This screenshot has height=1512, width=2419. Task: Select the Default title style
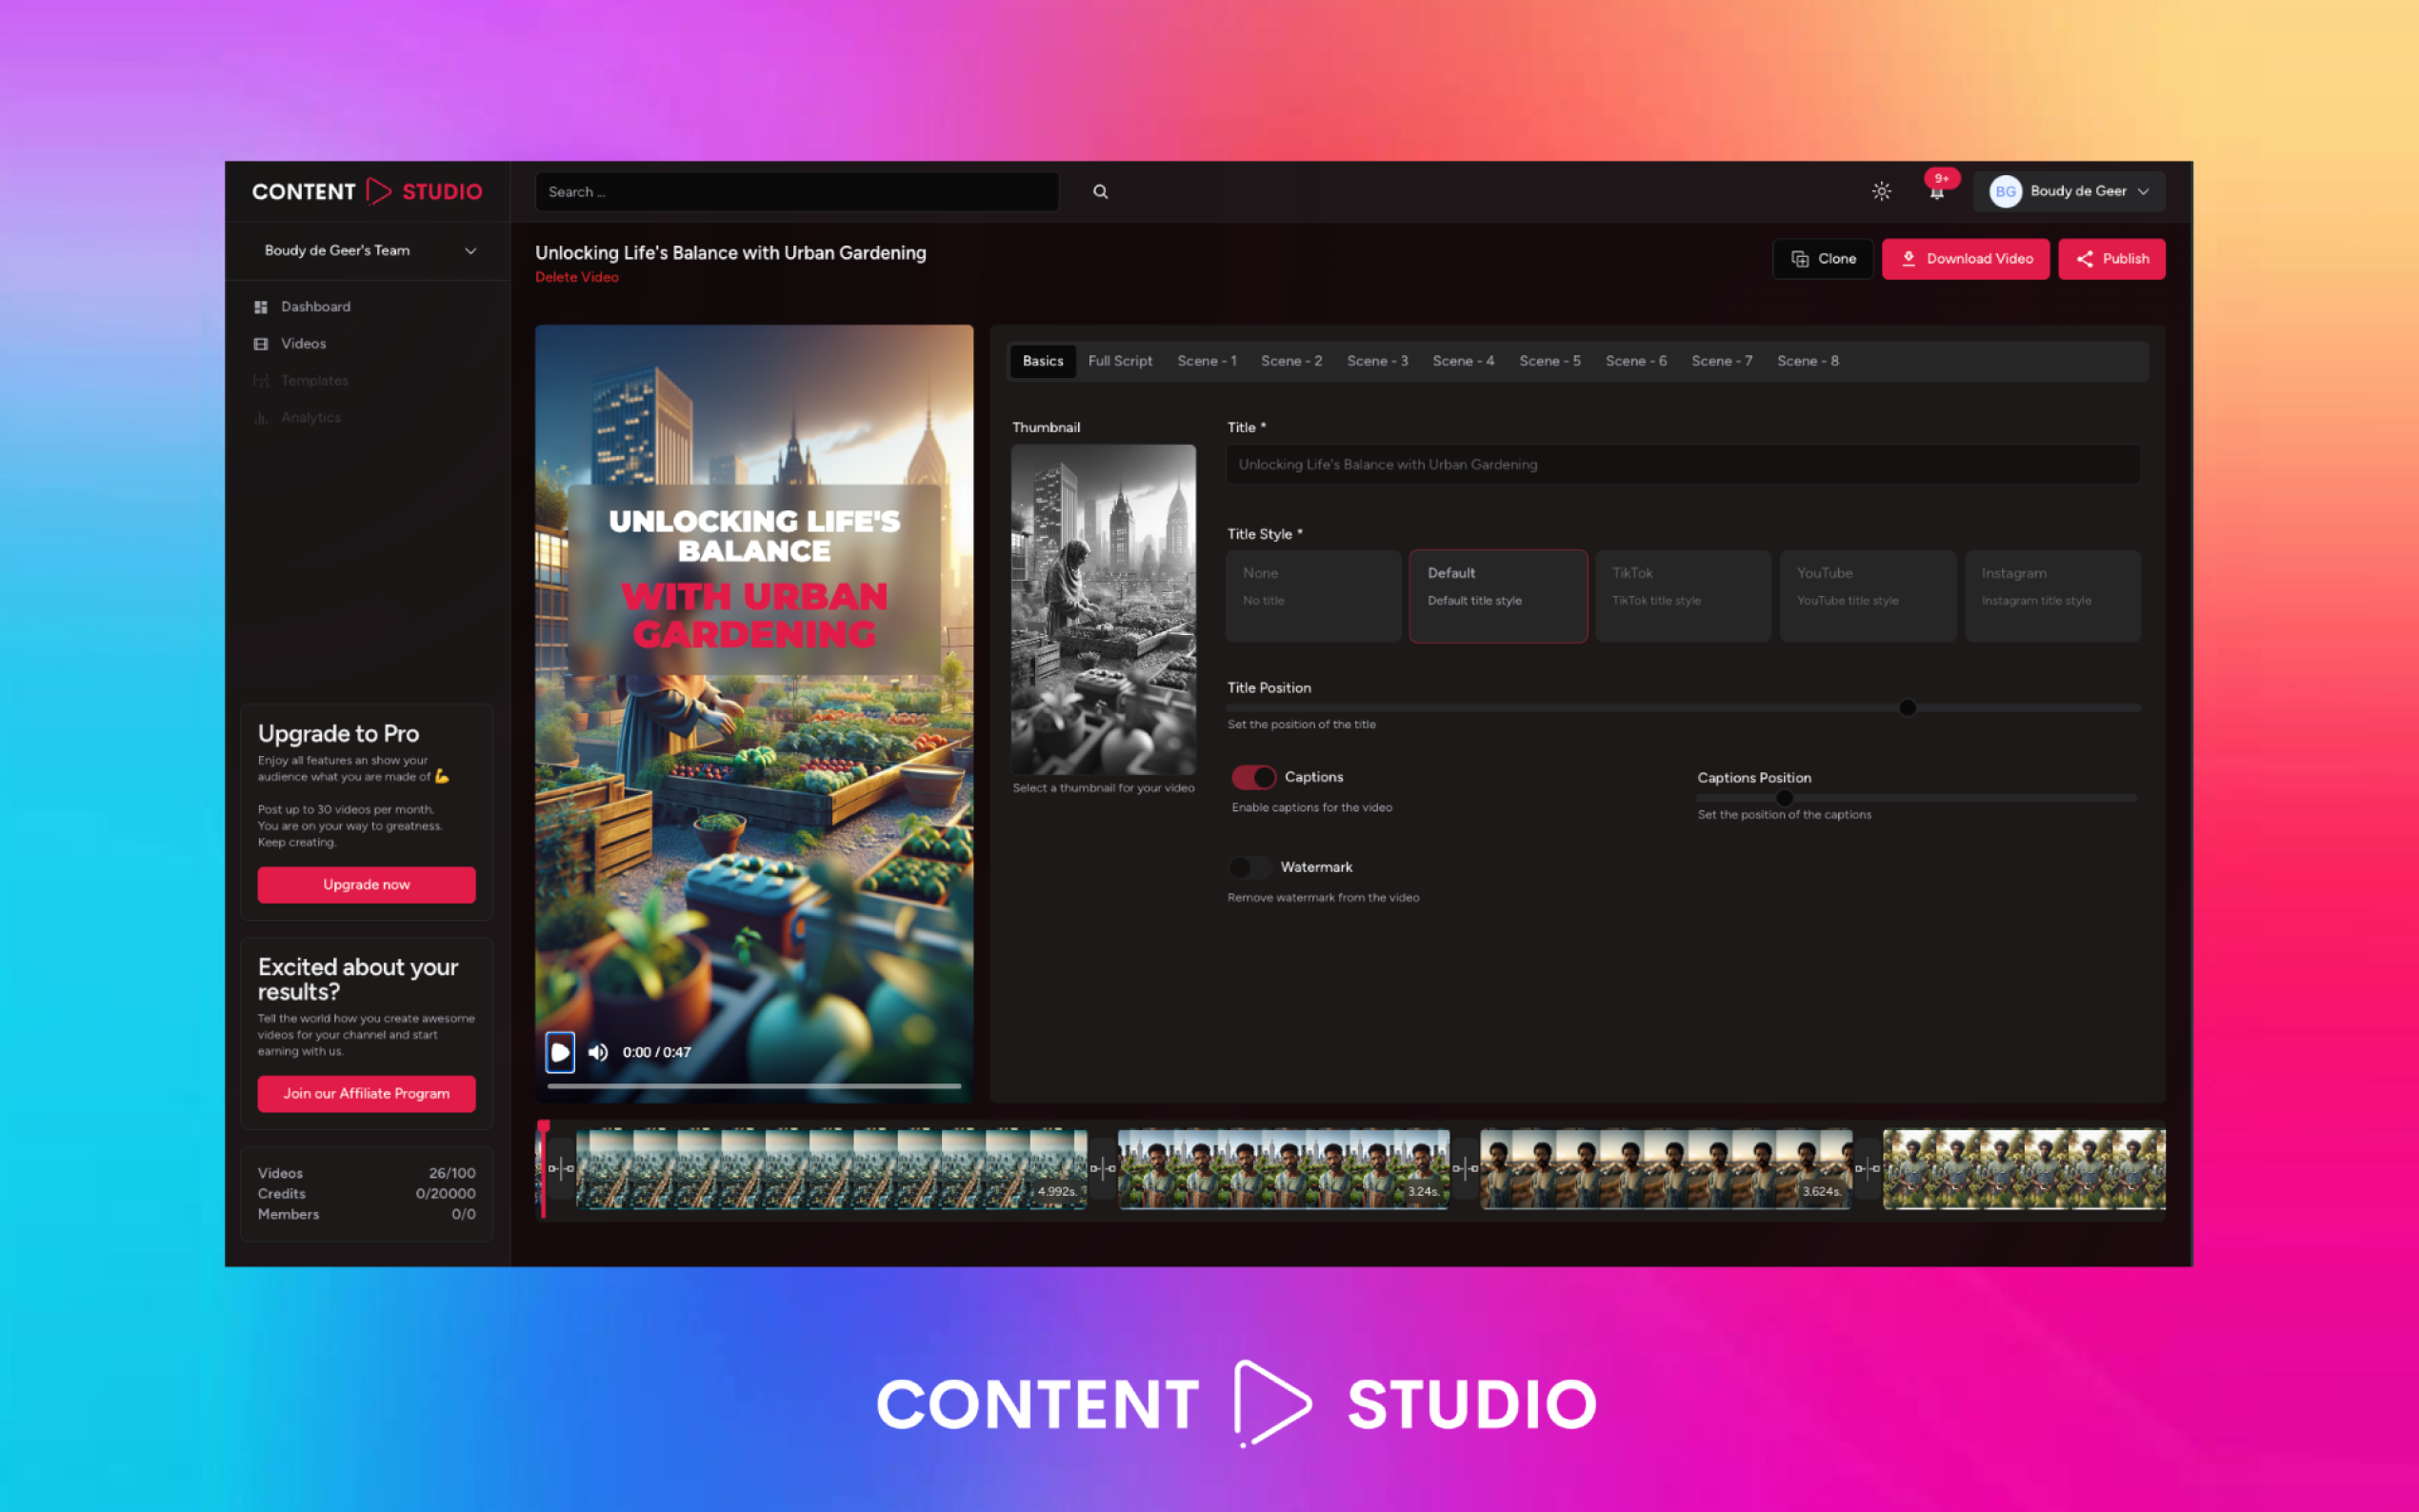point(1498,596)
